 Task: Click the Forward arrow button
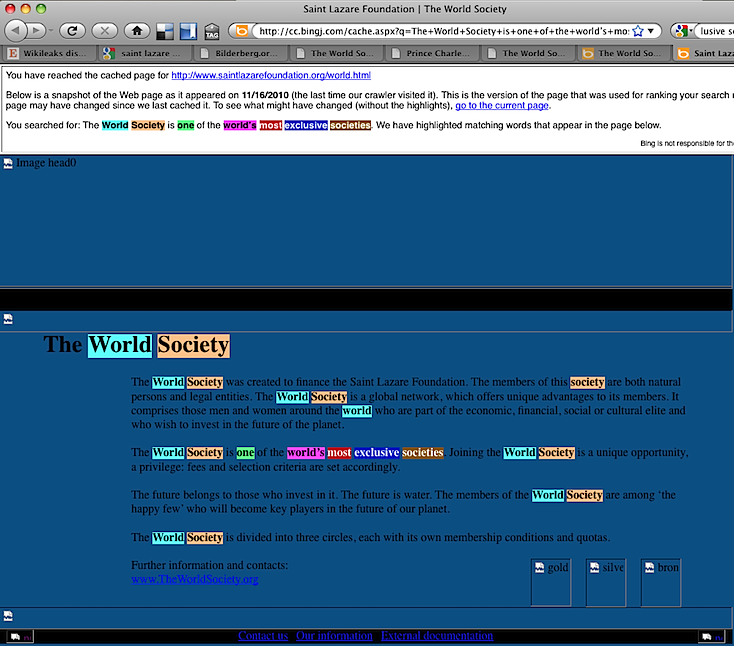pos(36,31)
